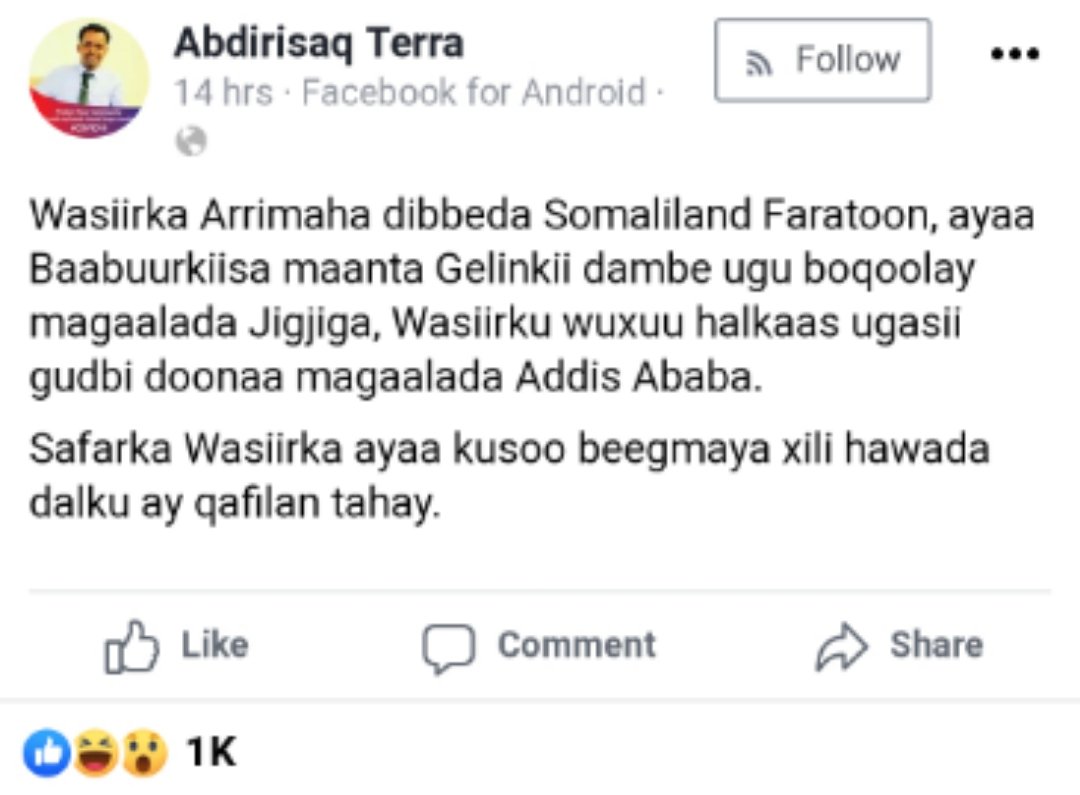Open the three-dot post options menu

1015,55
